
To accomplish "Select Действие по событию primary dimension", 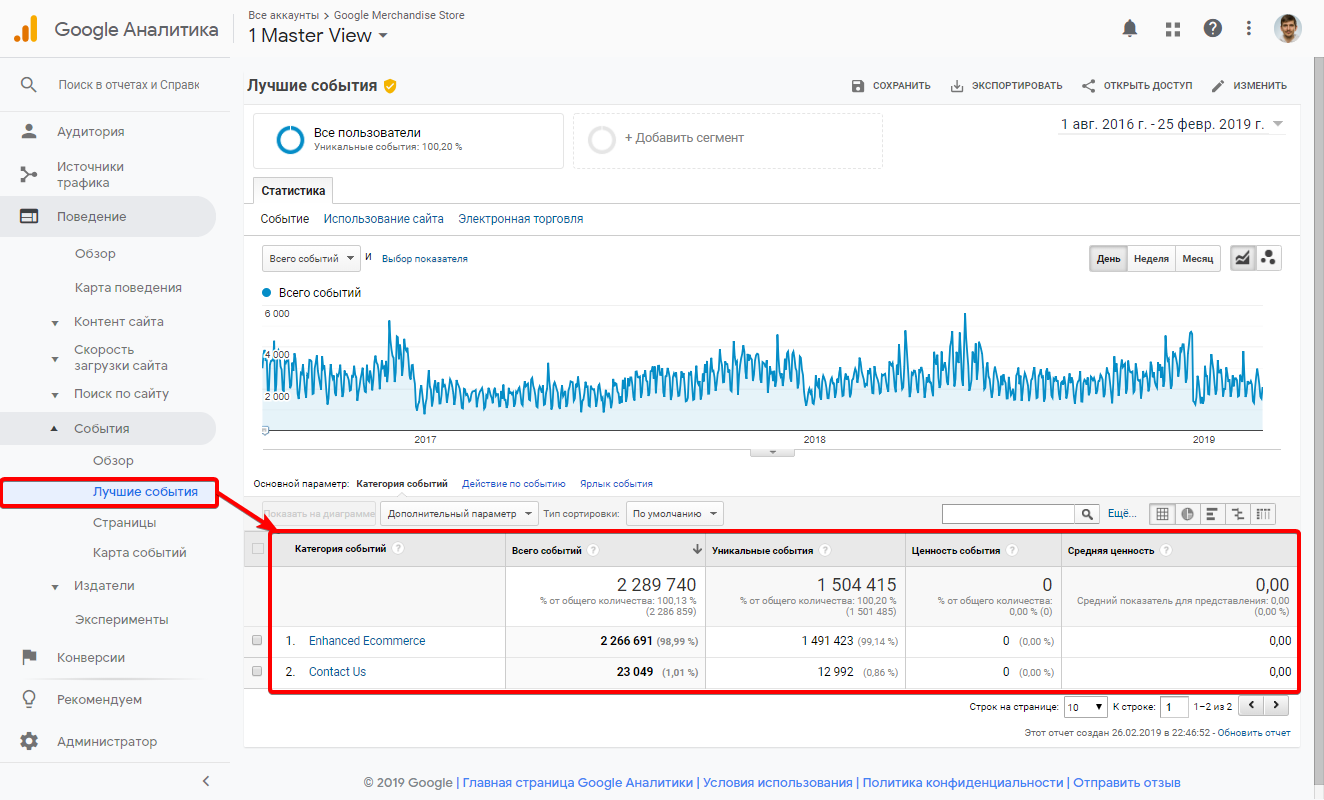I will coord(513,484).
